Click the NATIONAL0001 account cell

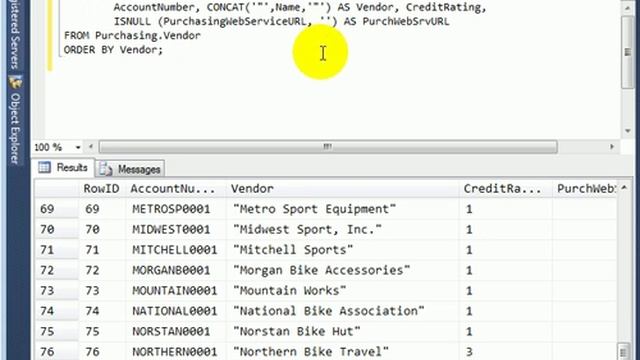click(176, 311)
